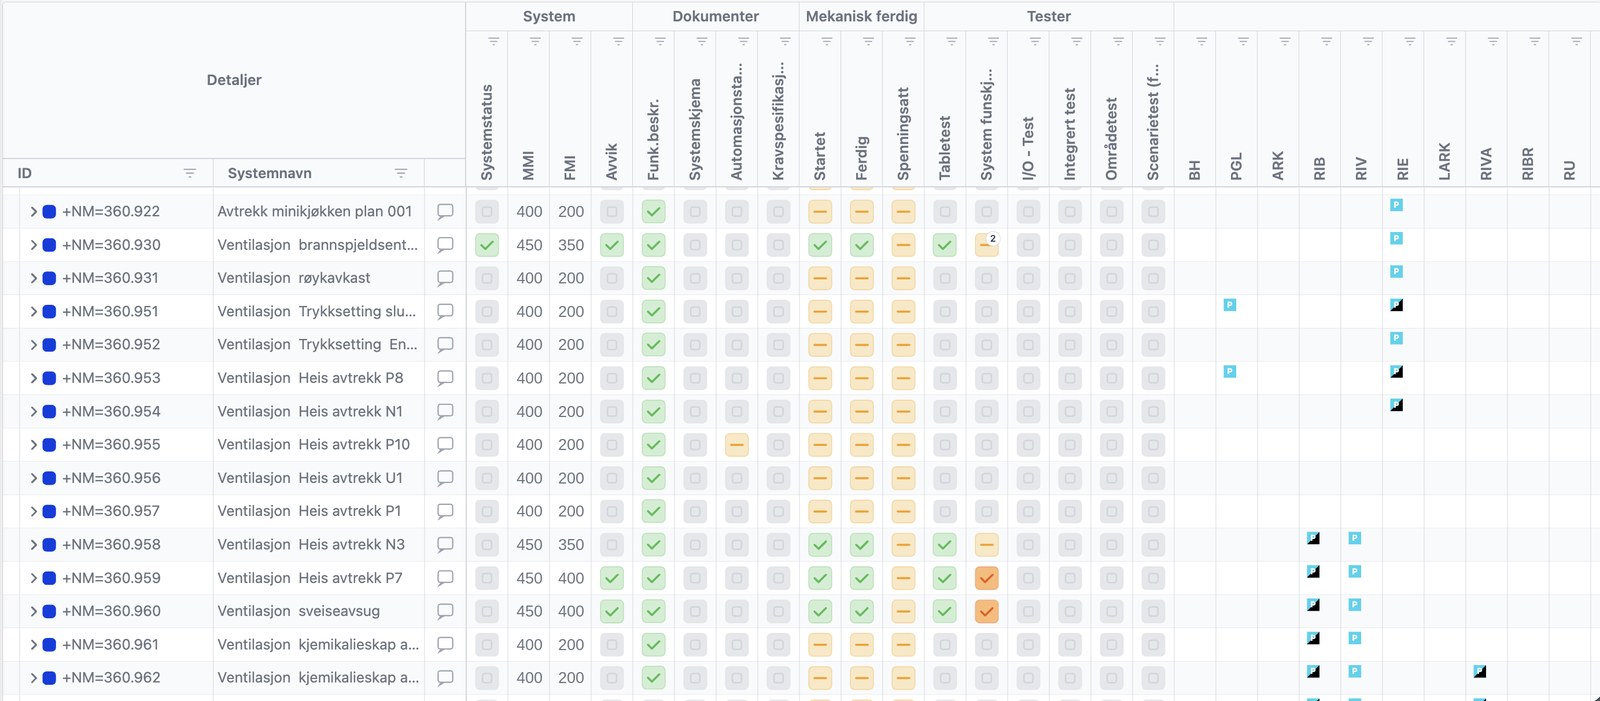1600x701 pixels.
Task: Open comments for +NM=360.962
Action: pos(445,677)
